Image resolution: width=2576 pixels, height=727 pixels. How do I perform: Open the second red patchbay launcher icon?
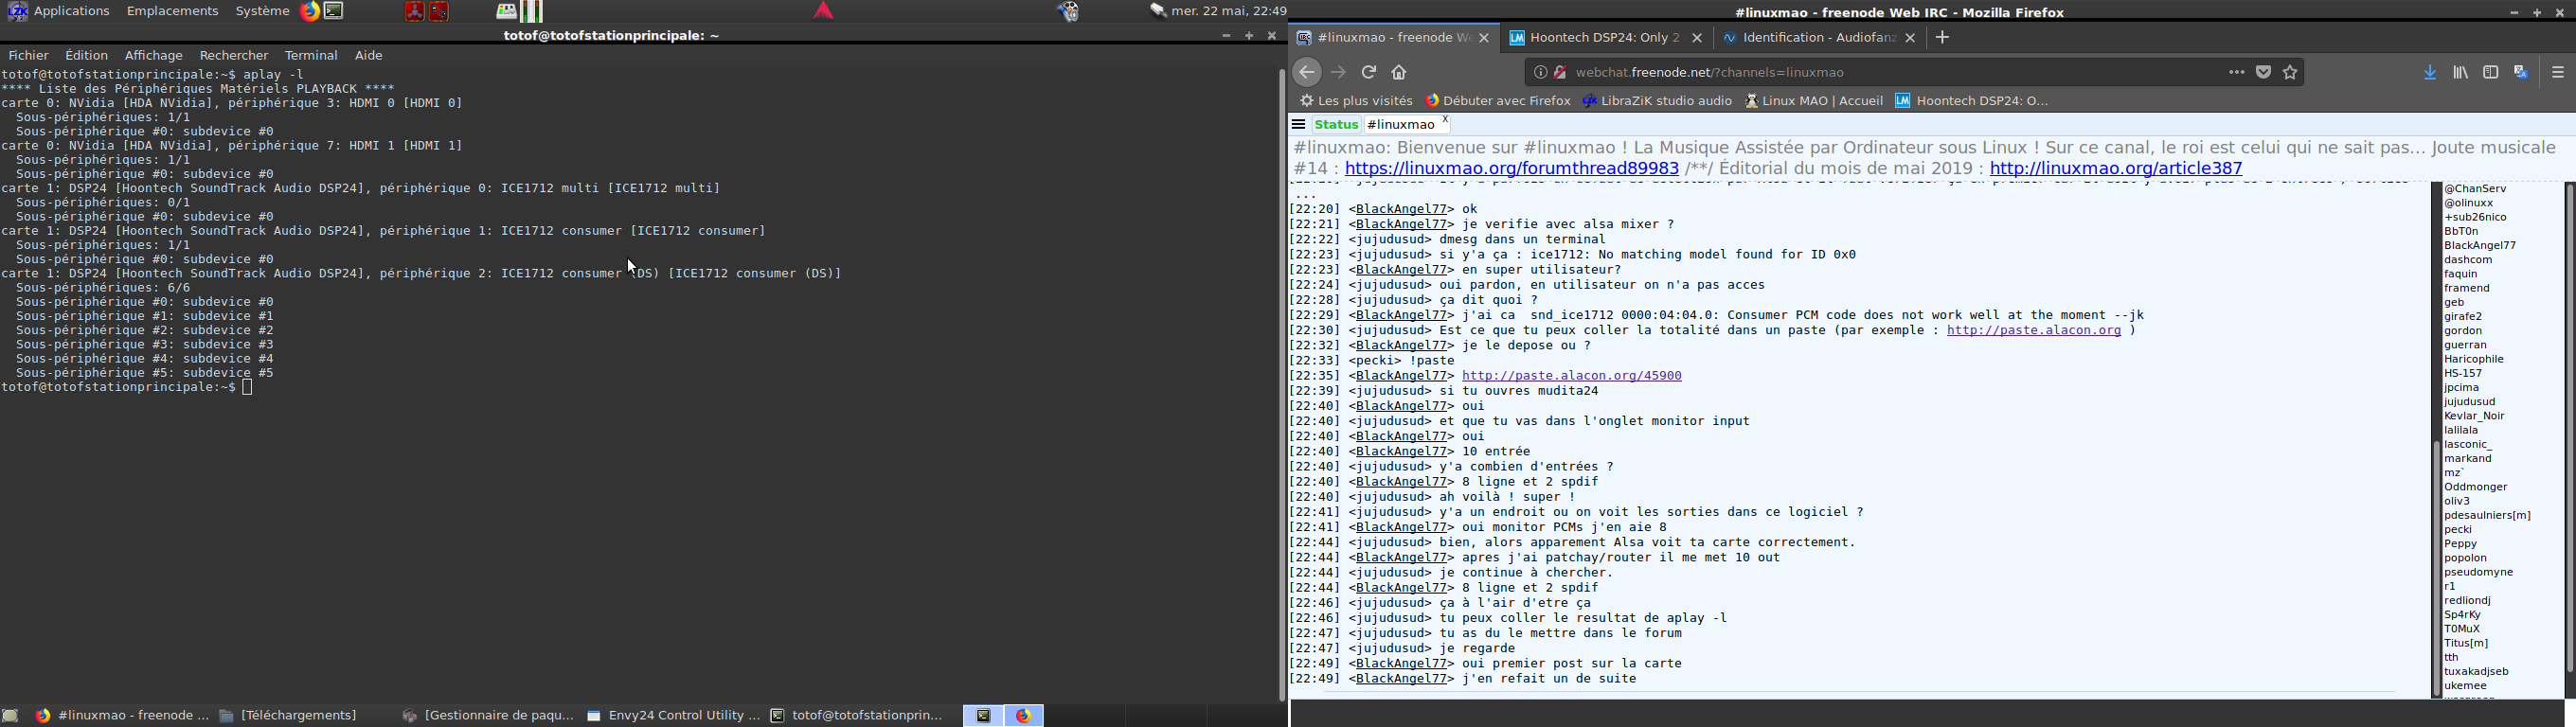[439, 11]
